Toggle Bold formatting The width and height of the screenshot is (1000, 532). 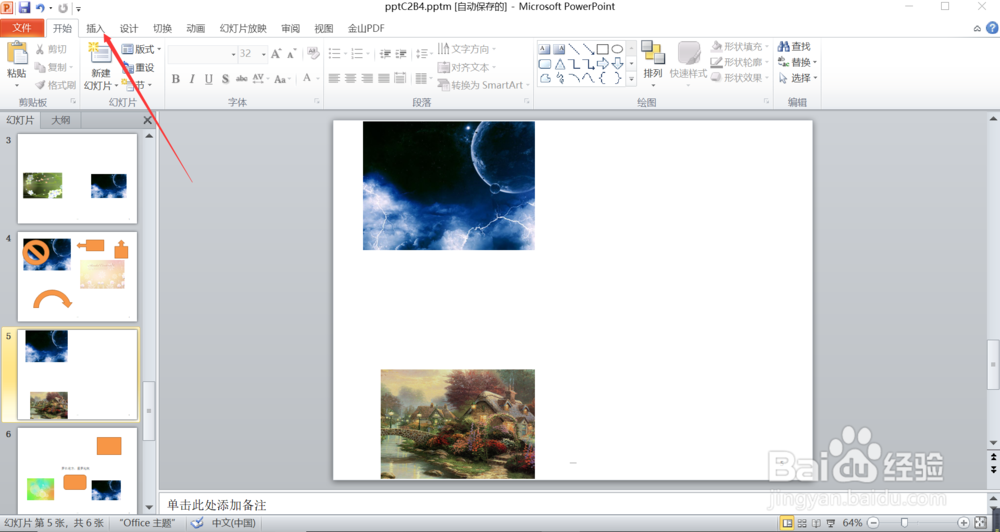(175, 79)
